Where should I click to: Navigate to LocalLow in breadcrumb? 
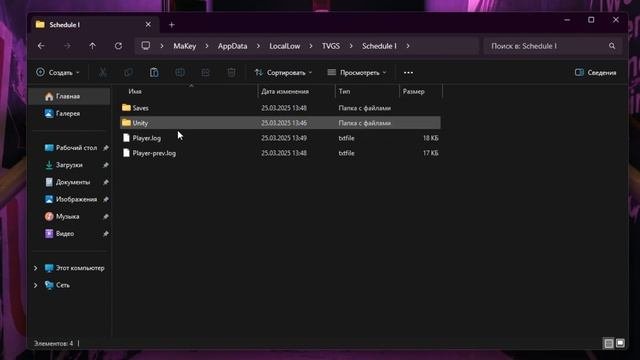pyautogui.click(x=284, y=46)
